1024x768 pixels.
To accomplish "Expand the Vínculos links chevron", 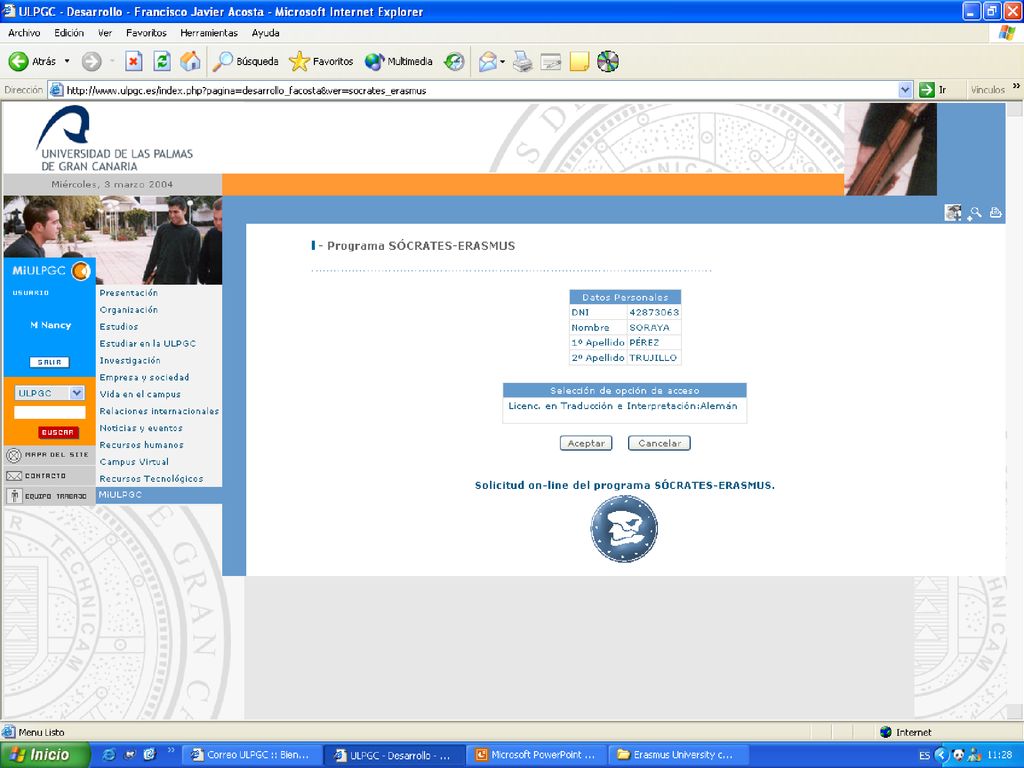I will click(x=1016, y=86).
